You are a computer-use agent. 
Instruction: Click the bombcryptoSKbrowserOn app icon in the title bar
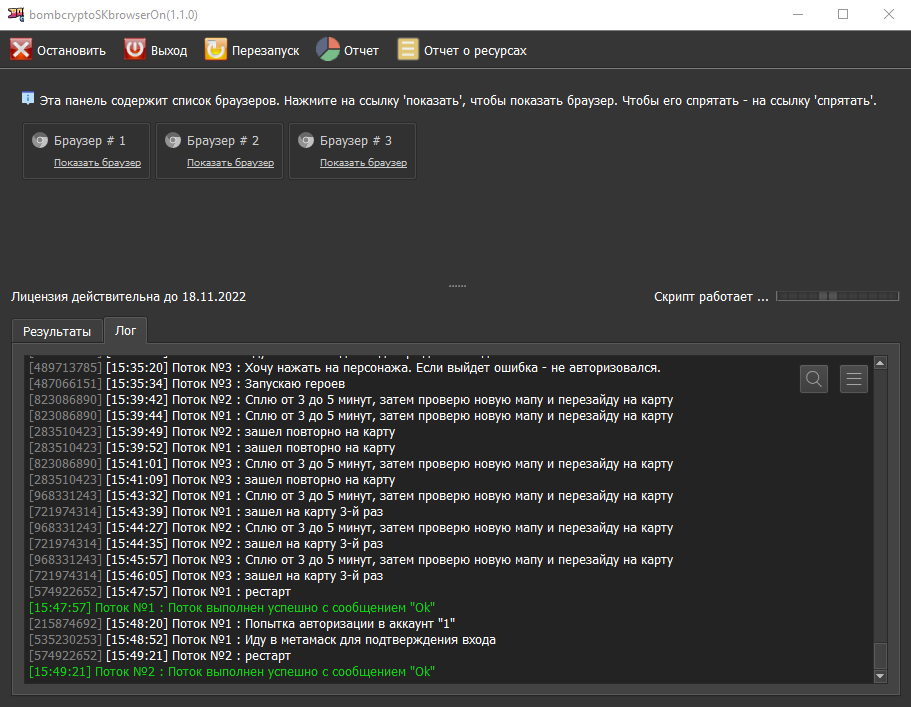(x=16, y=14)
